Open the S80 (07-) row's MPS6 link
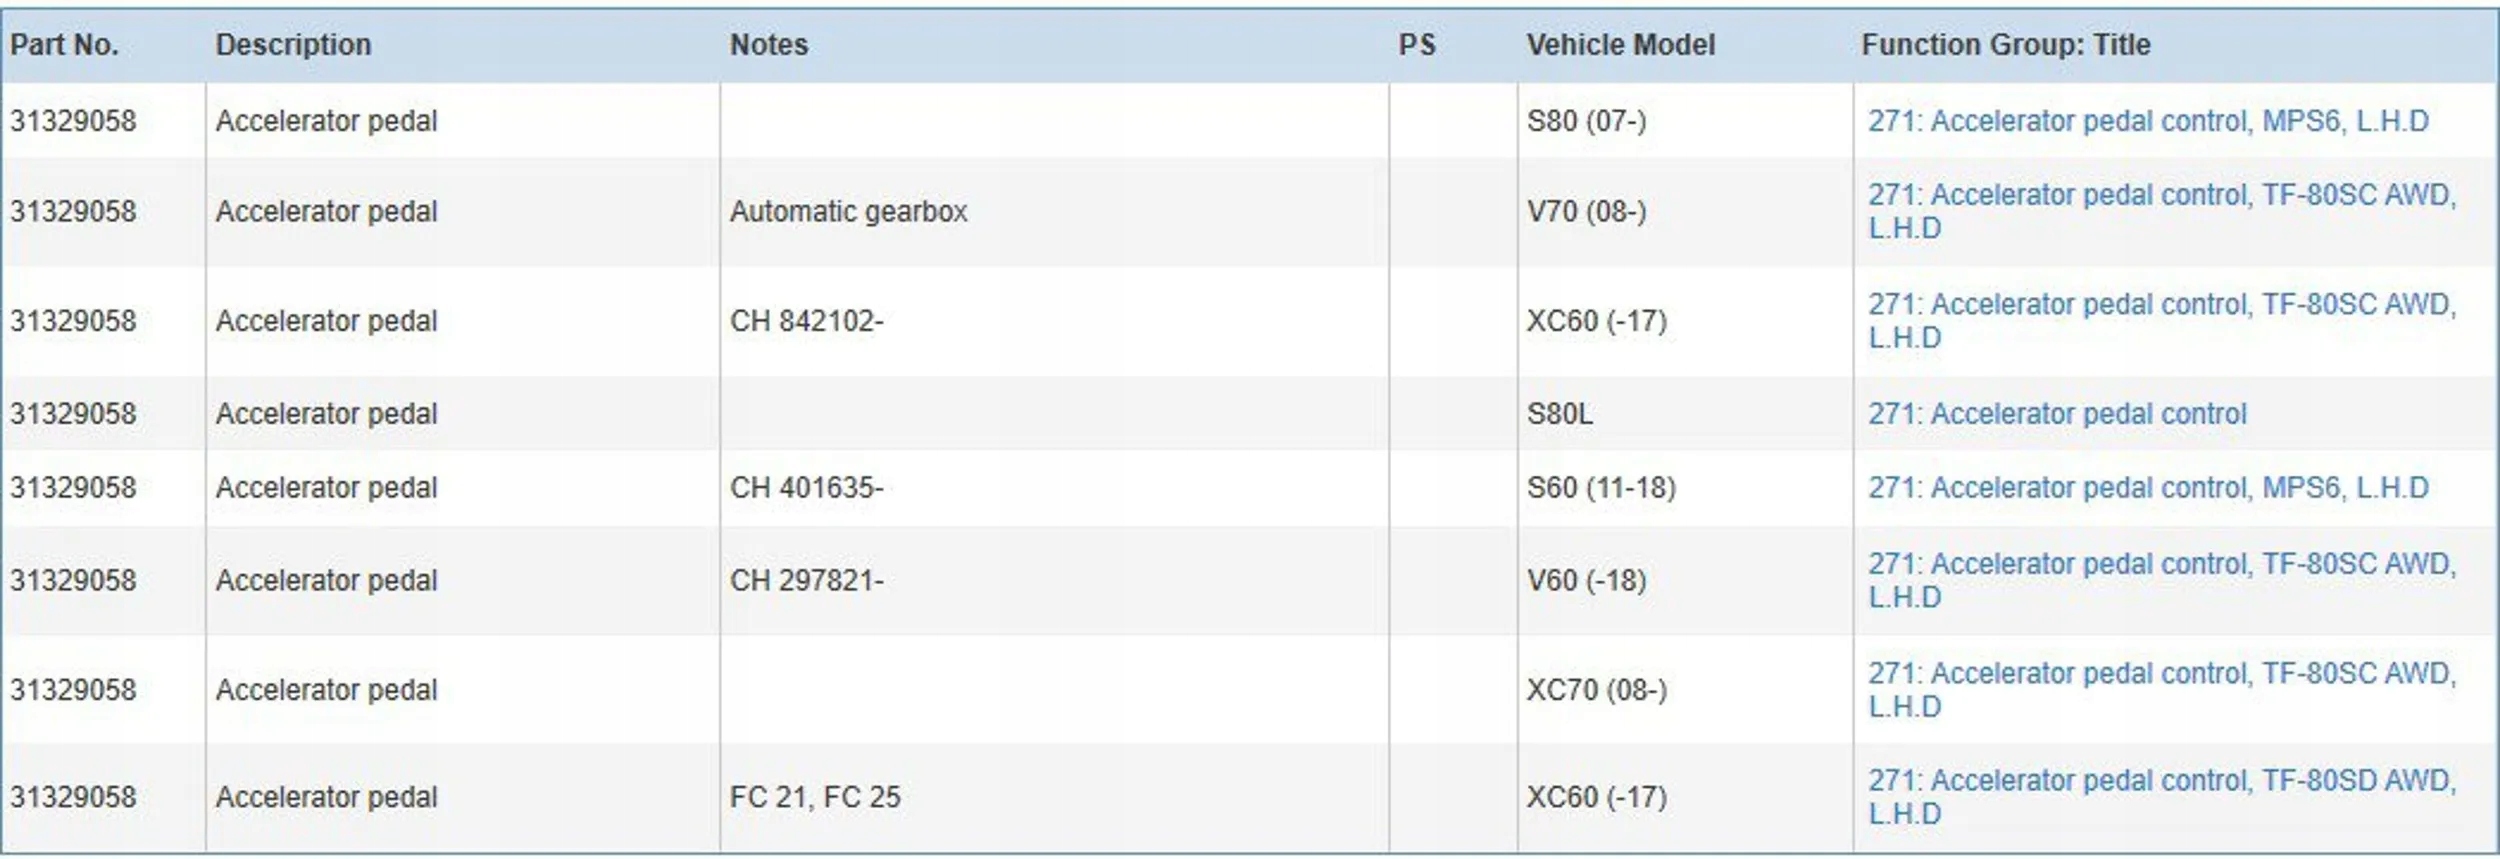Image resolution: width=2500 pixels, height=859 pixels. tap(2147, 121)
